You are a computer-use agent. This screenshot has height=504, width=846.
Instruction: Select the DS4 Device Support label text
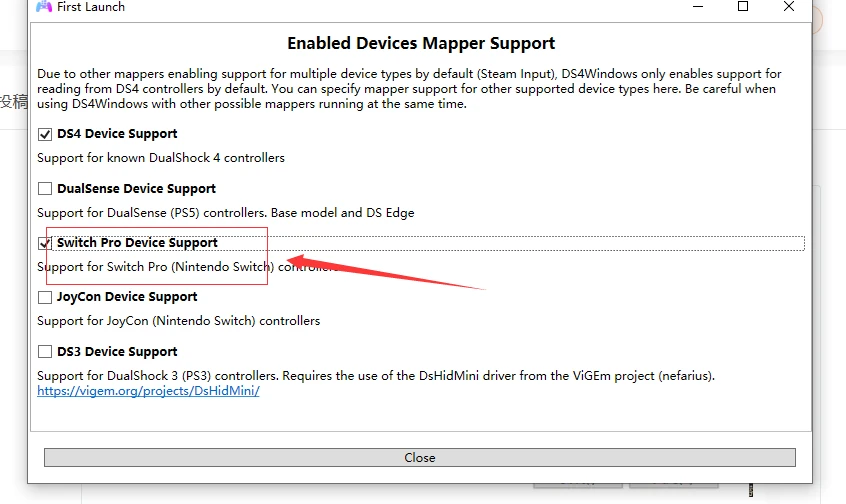coord(117,134)
